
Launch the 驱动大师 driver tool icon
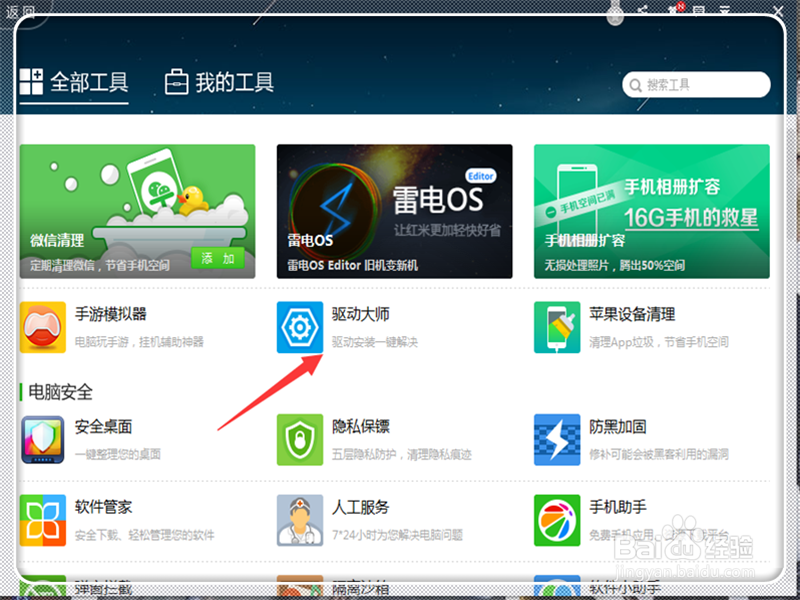300,327
